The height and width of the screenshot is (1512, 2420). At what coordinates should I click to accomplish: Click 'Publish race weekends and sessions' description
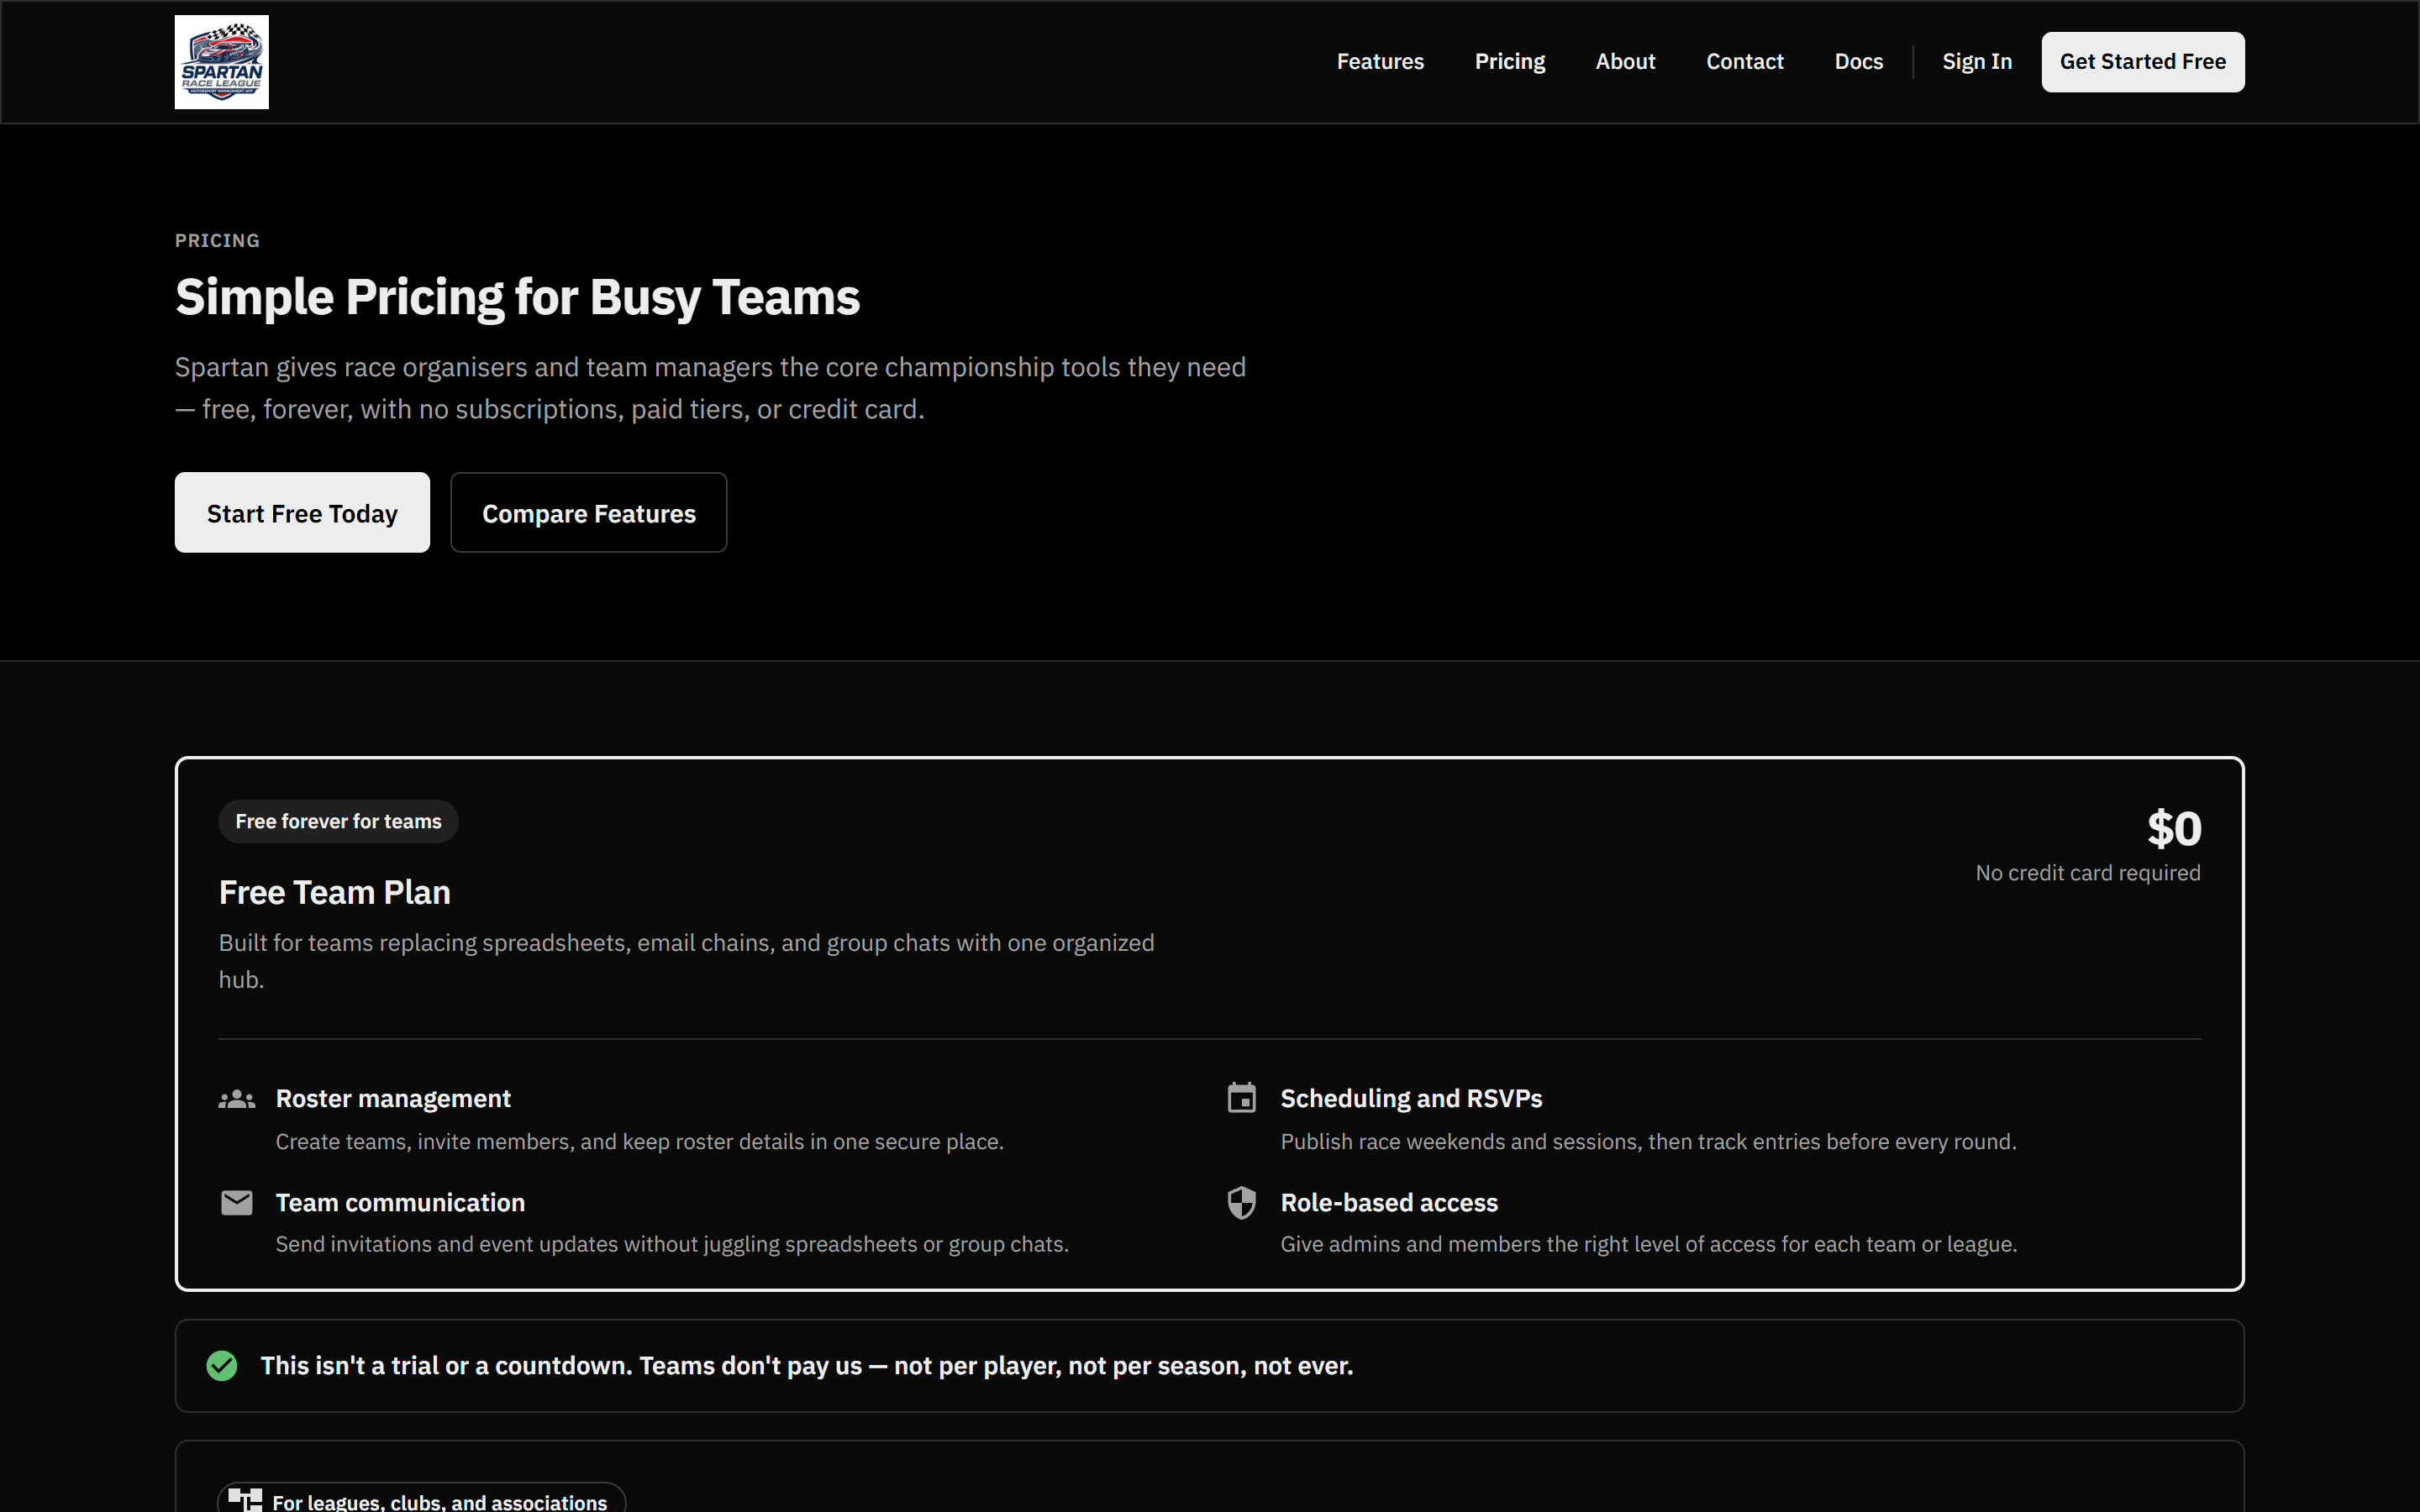(x=1648, y=1142)
